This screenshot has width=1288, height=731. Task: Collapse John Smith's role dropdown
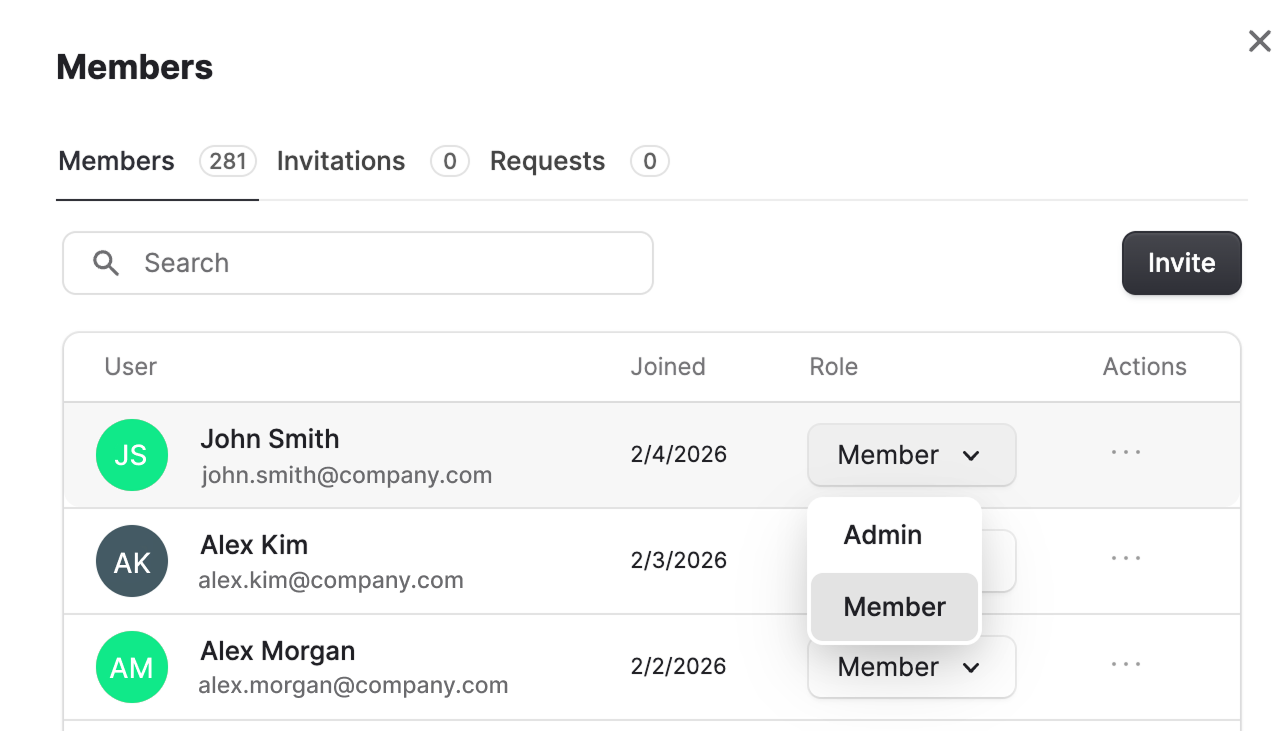coord(910,455)
